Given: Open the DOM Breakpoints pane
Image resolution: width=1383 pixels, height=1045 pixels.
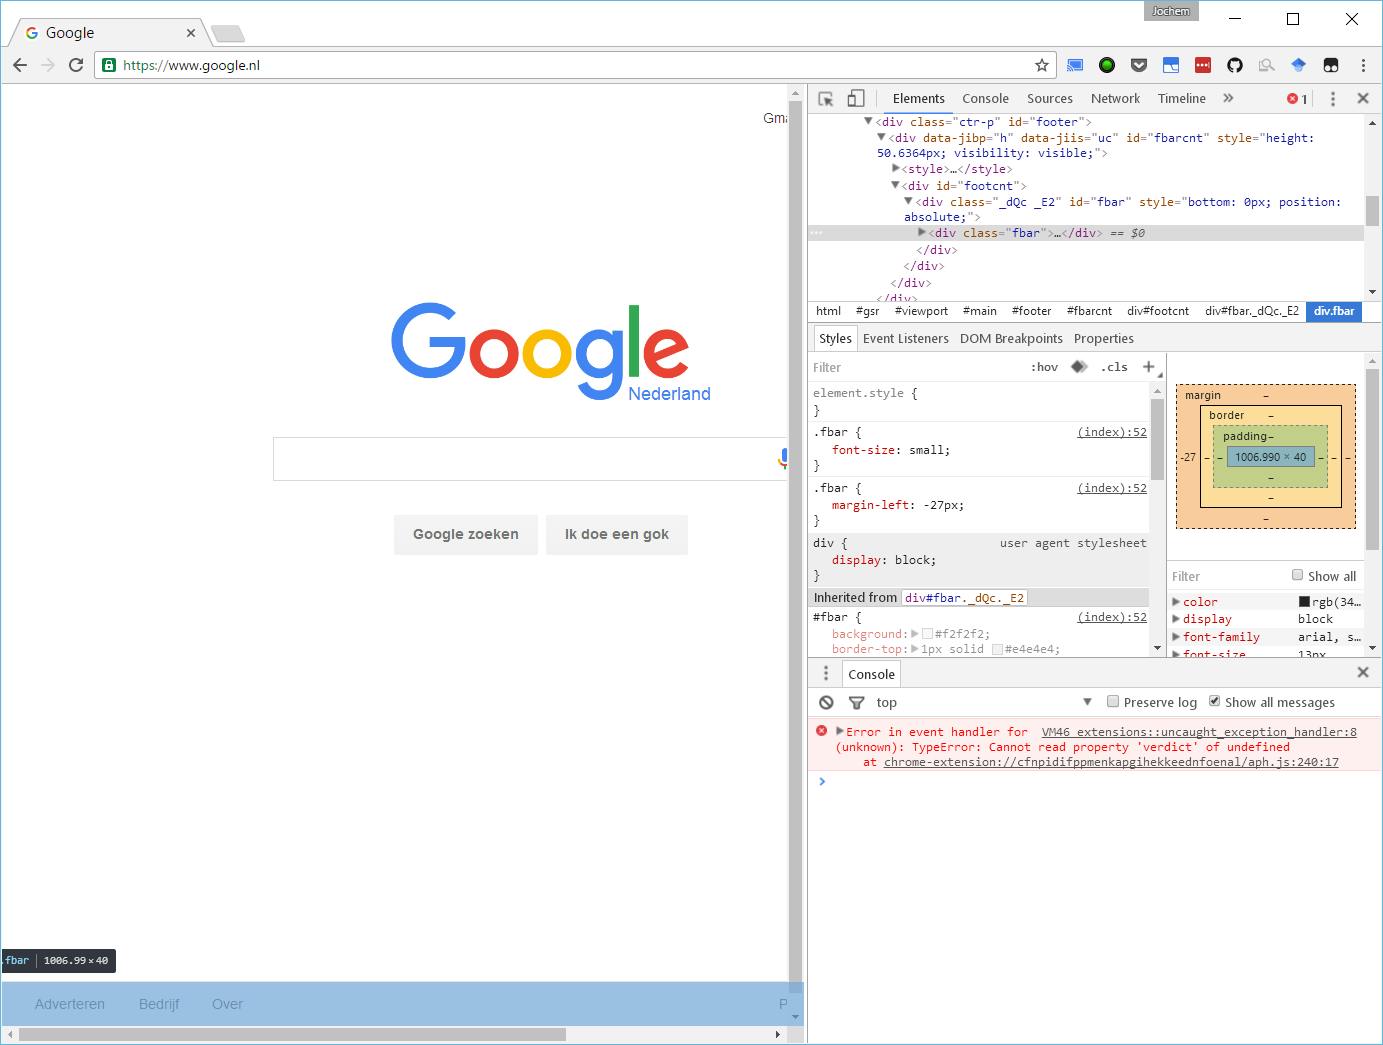Looking at the screenshot, I should pos(1011,338).
